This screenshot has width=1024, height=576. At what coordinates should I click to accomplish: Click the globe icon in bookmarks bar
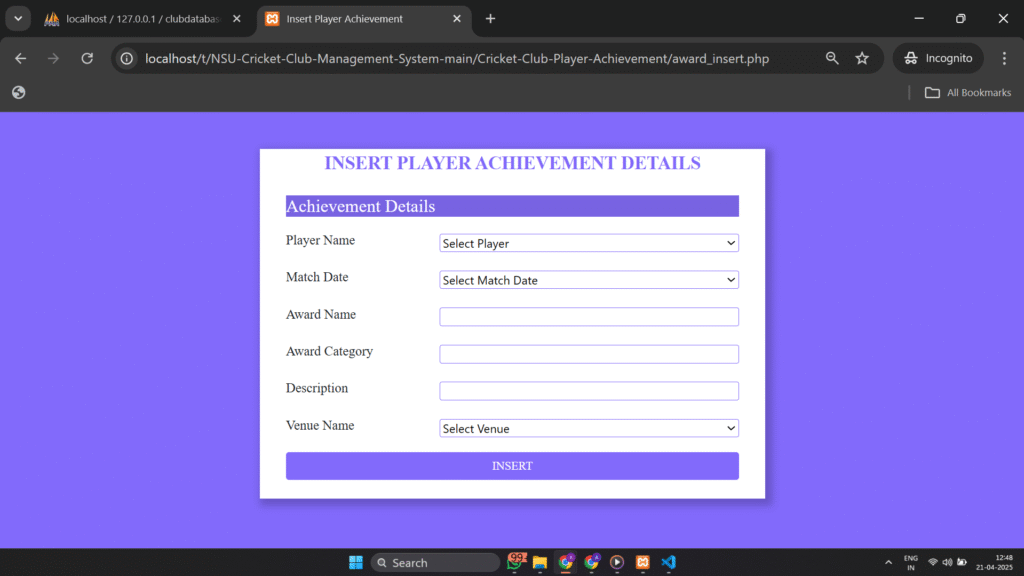tap(18, 93)
